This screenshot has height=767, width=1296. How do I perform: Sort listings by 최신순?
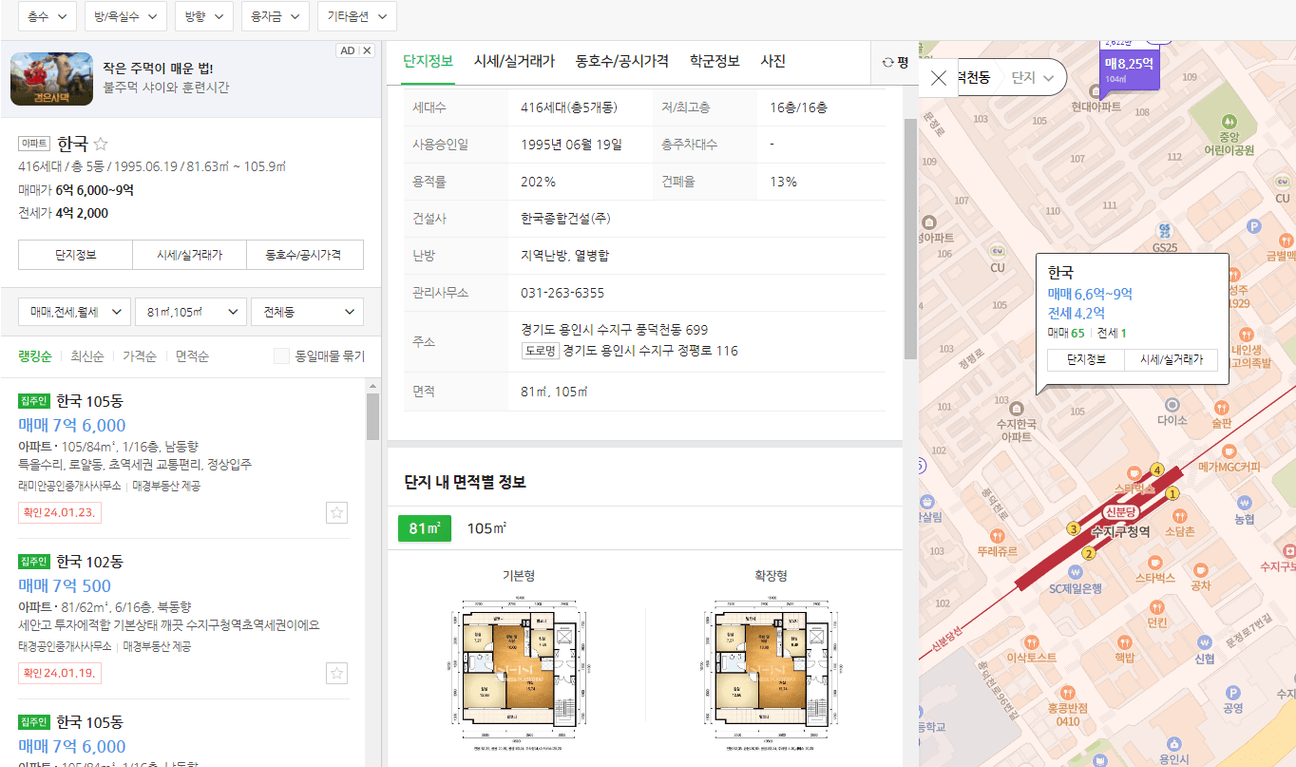pos(87,356)
